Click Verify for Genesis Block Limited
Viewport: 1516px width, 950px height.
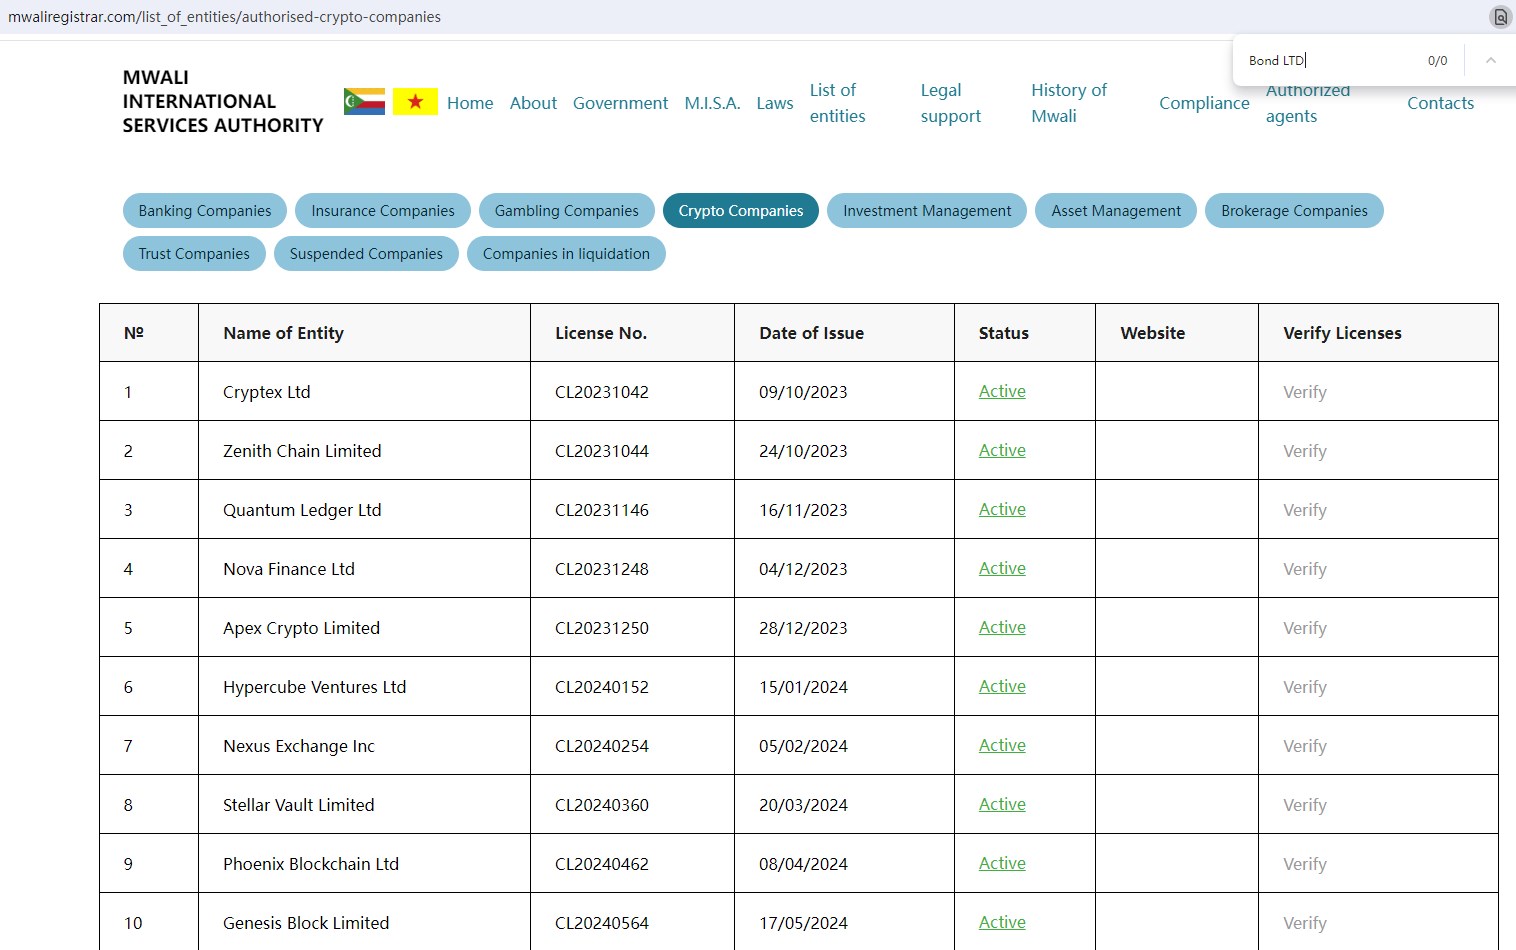tap(1304, 922)
